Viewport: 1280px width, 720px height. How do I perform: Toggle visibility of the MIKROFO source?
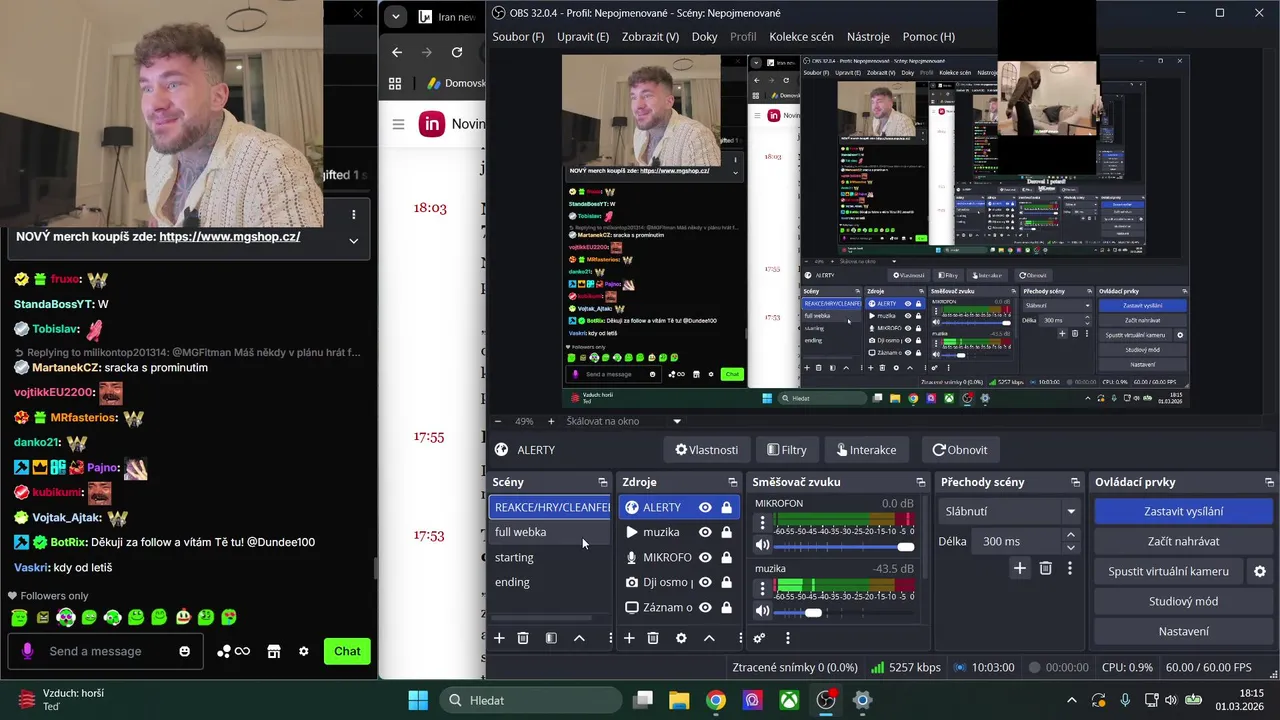[x=705, y=557]
